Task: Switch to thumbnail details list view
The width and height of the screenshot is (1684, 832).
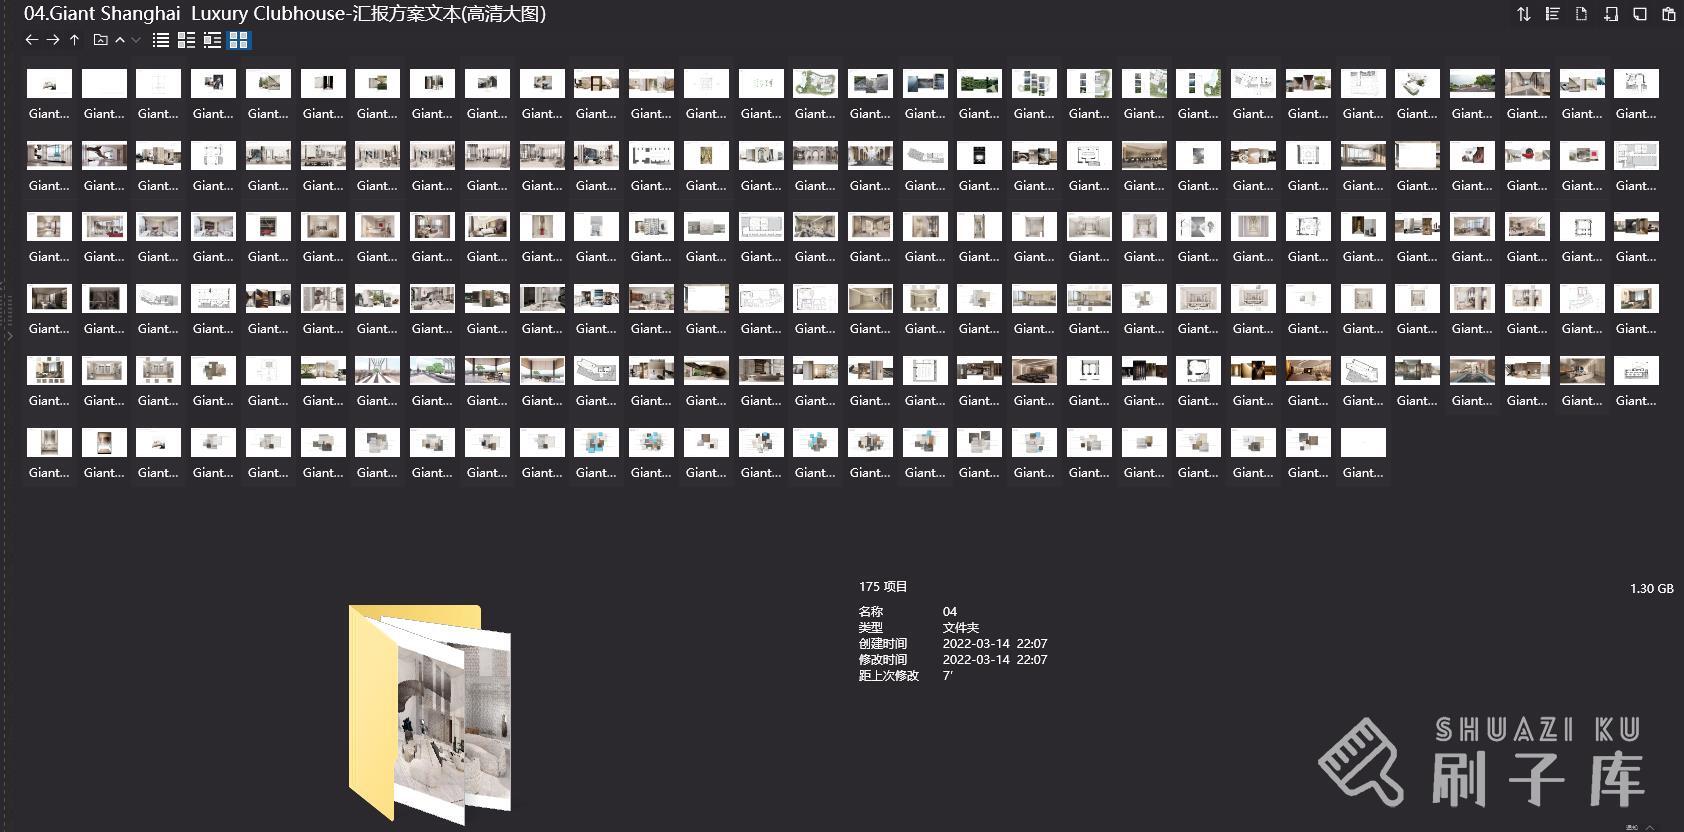Action: [186, 40]
